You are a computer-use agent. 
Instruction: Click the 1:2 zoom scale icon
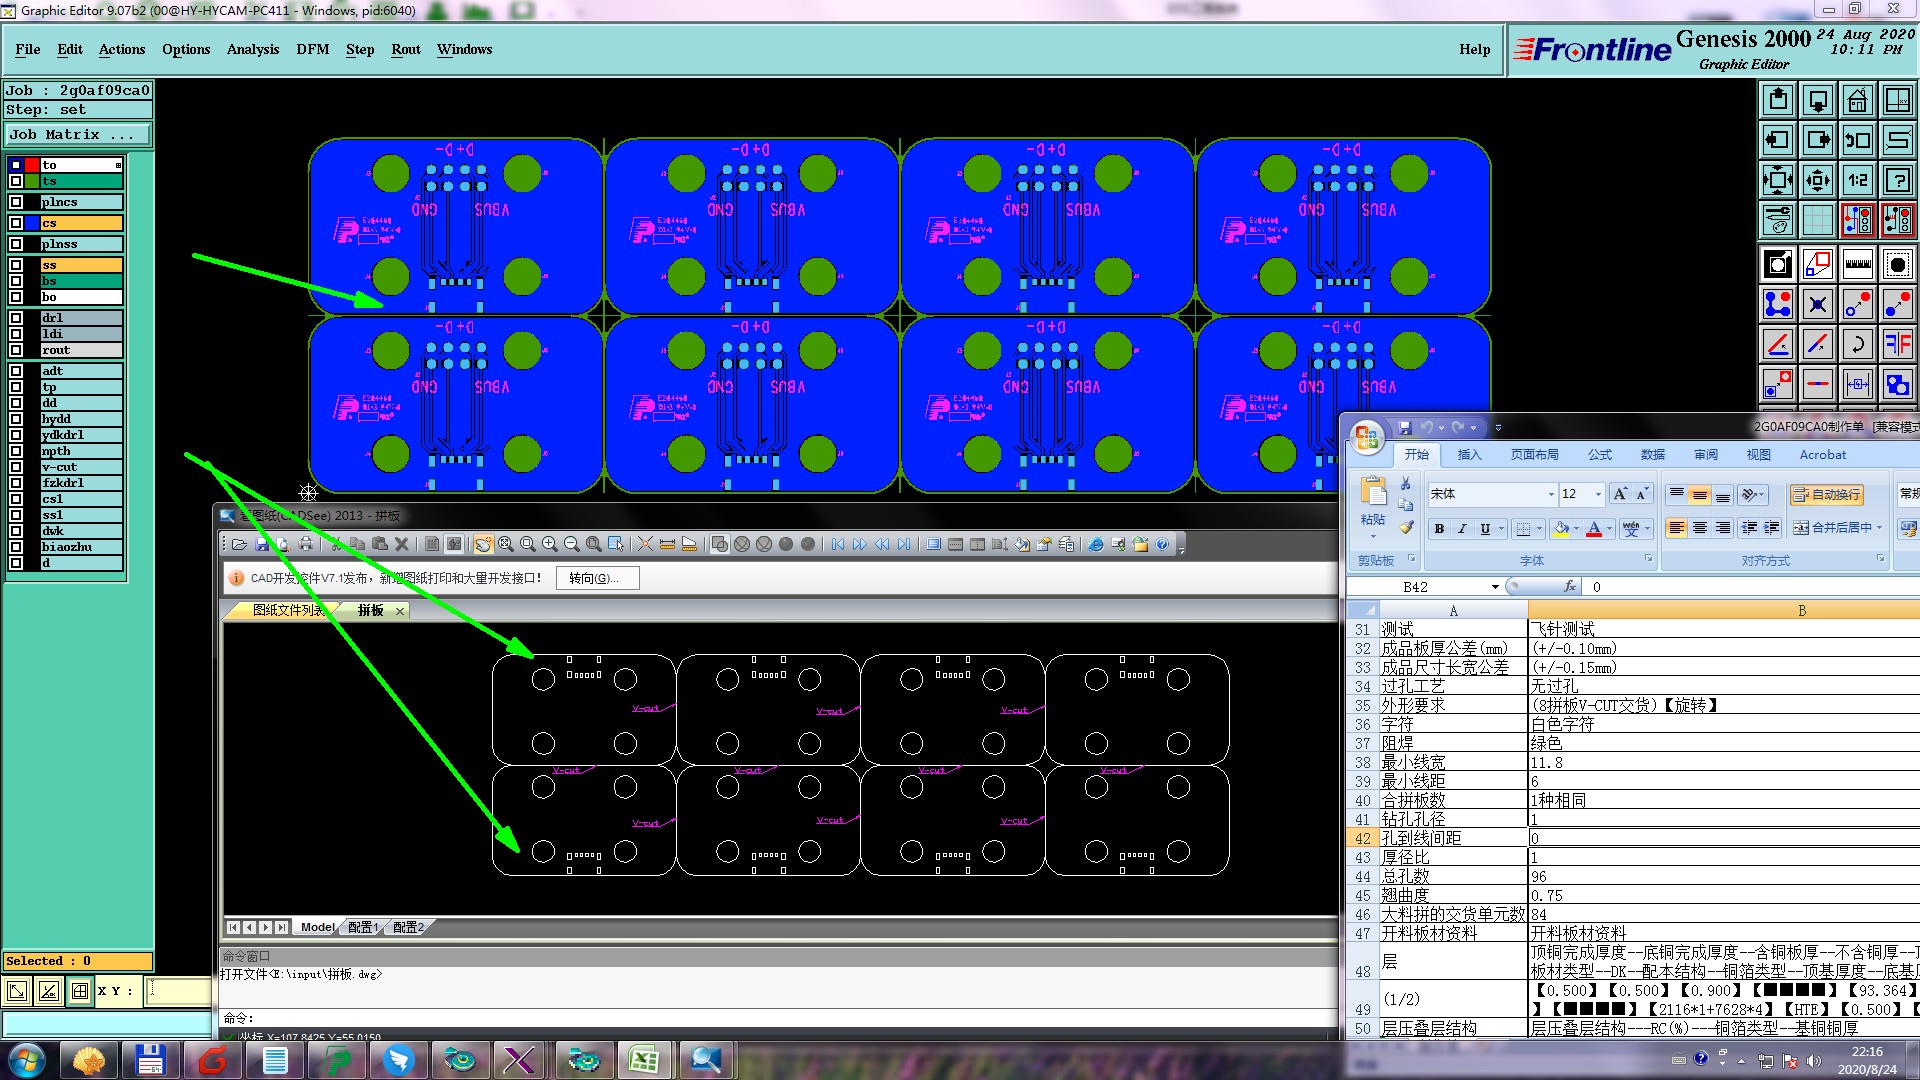click(1857, 180)
